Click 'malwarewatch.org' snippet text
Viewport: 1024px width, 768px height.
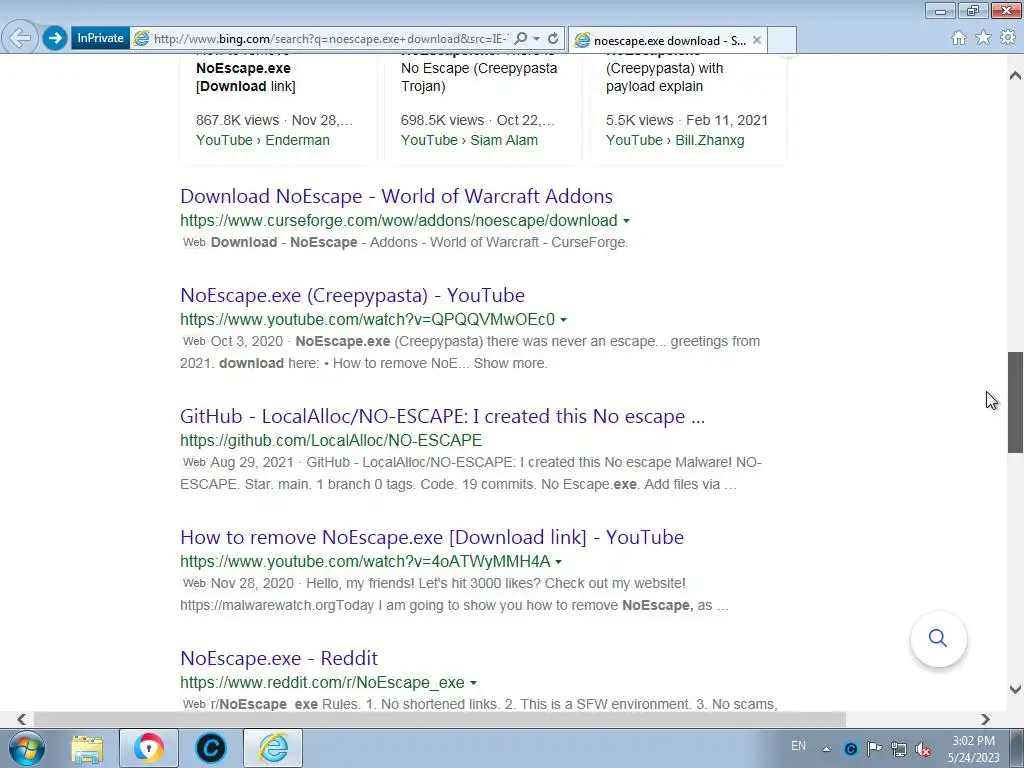click(x=278, y=605)
